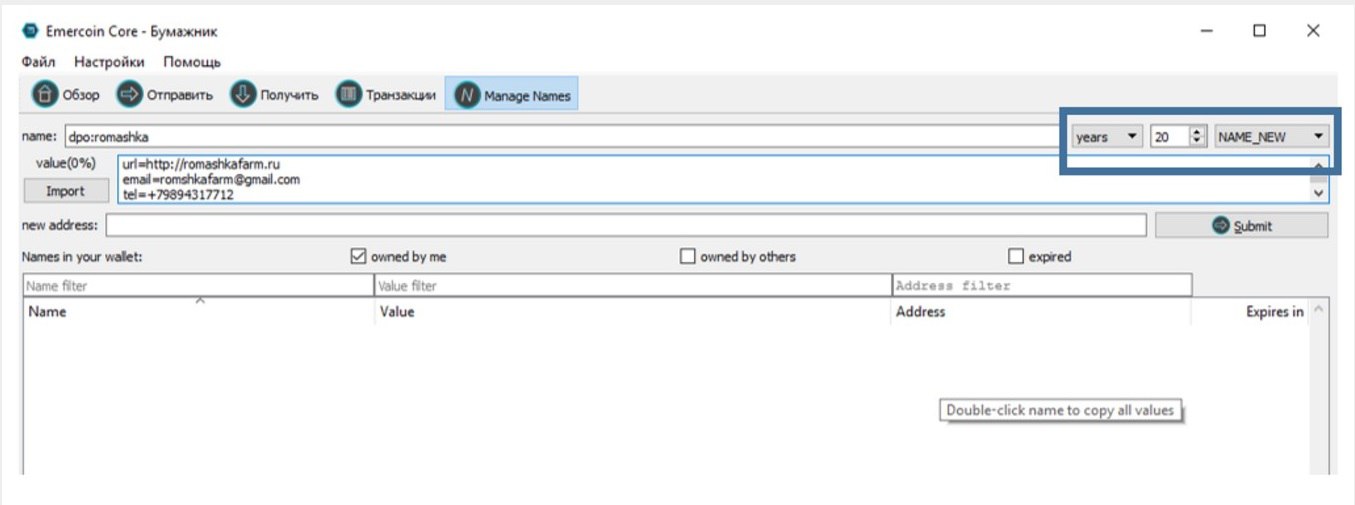Screen dimensions: 1355x505
Task: Select the Manage Names tab
Action: click(x=512, y=96)
